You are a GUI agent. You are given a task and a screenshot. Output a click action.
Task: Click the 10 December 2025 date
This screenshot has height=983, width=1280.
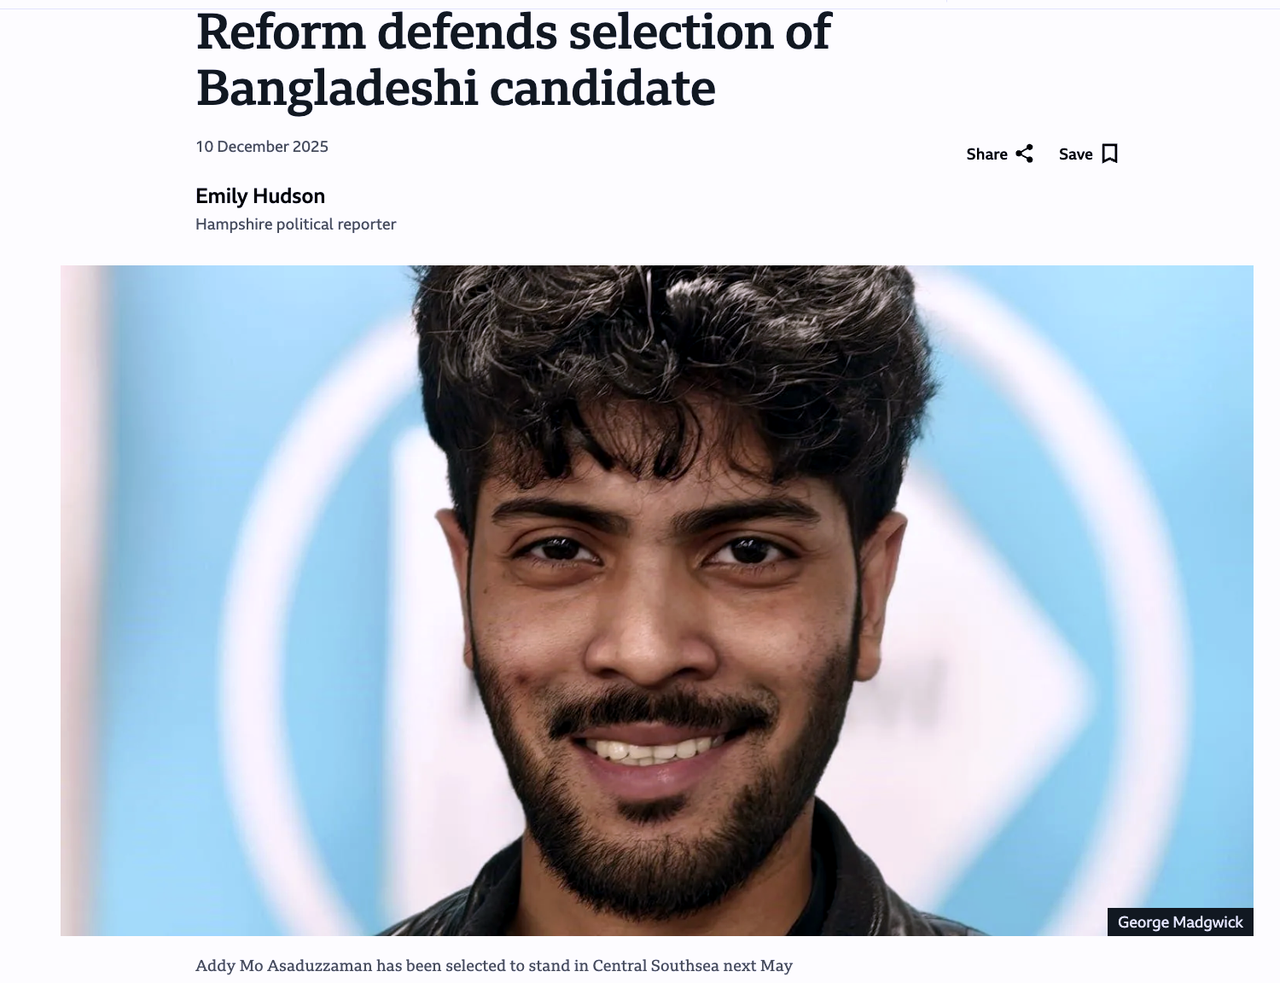tap(262, 146)
